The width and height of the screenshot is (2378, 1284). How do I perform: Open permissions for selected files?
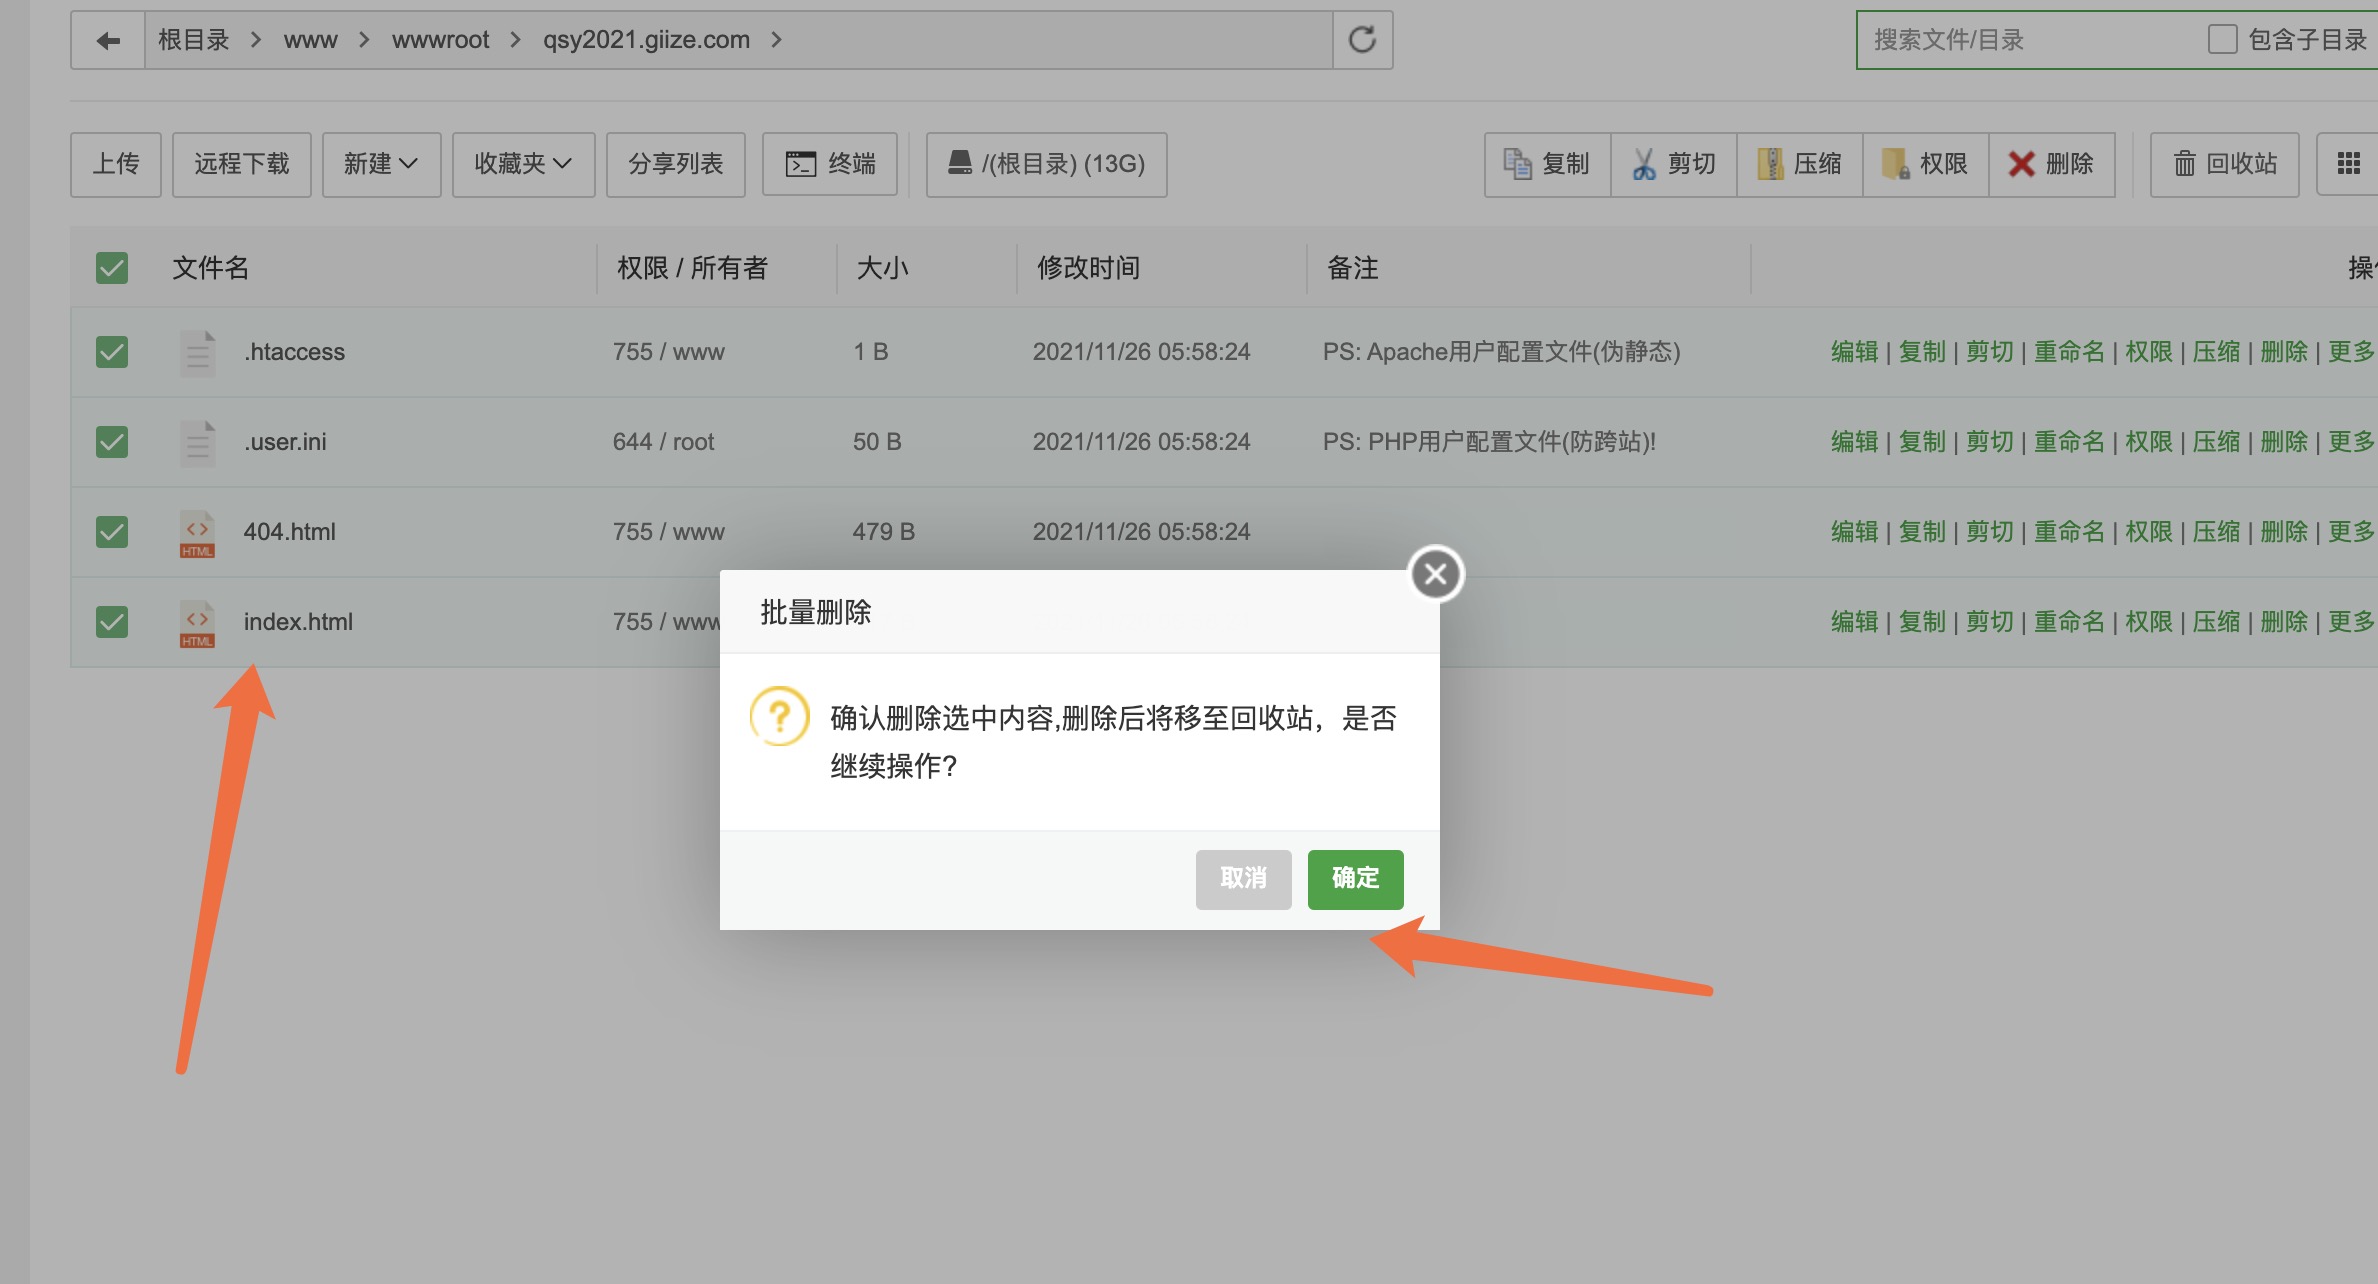click(x=1925, y=164)
